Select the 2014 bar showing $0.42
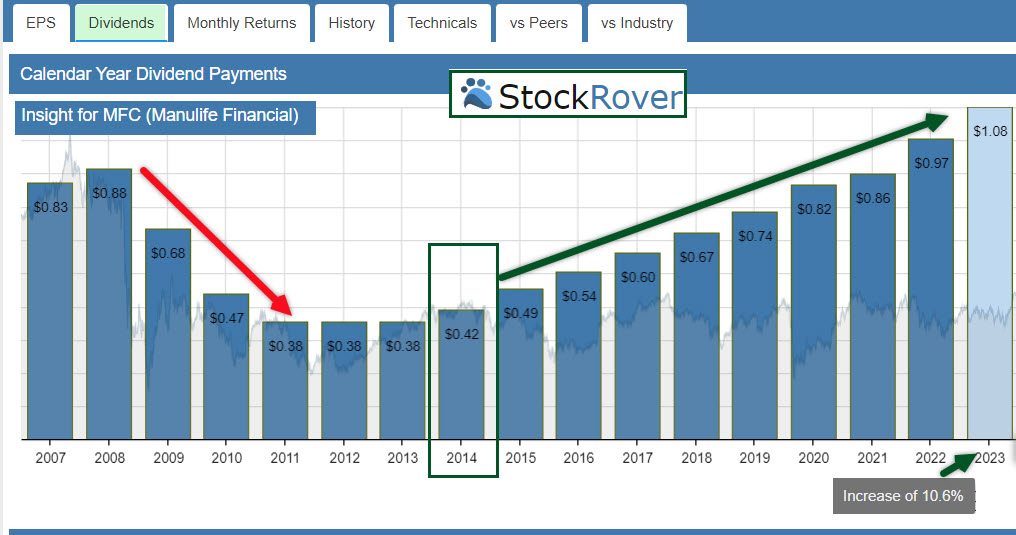 462,374
